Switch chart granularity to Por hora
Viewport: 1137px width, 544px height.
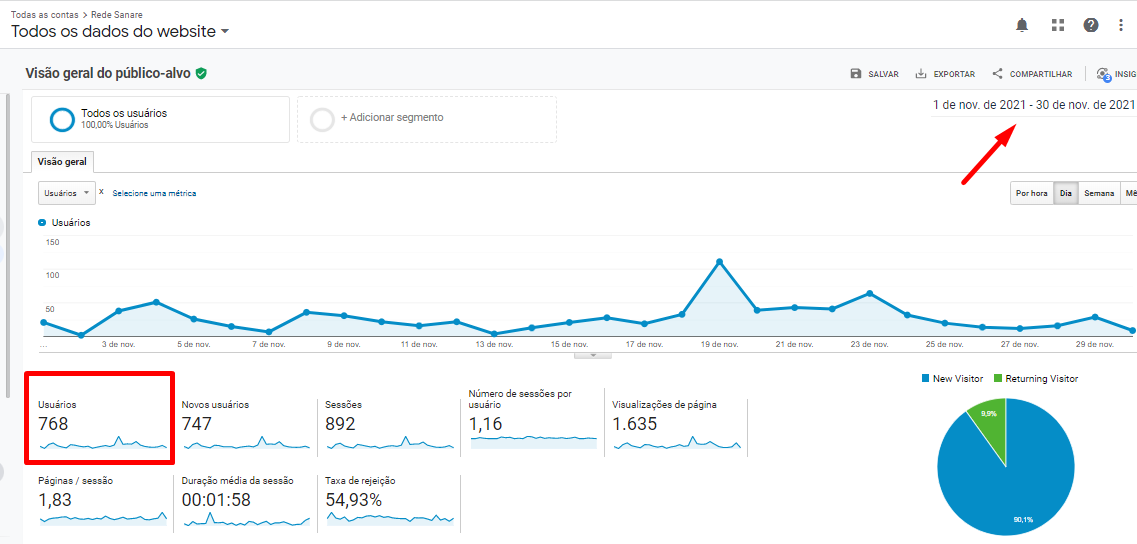(x=1031, y=193)
